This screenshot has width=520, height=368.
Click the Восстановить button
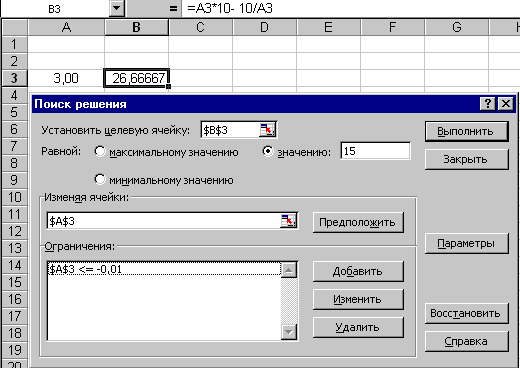click(467, 313)
